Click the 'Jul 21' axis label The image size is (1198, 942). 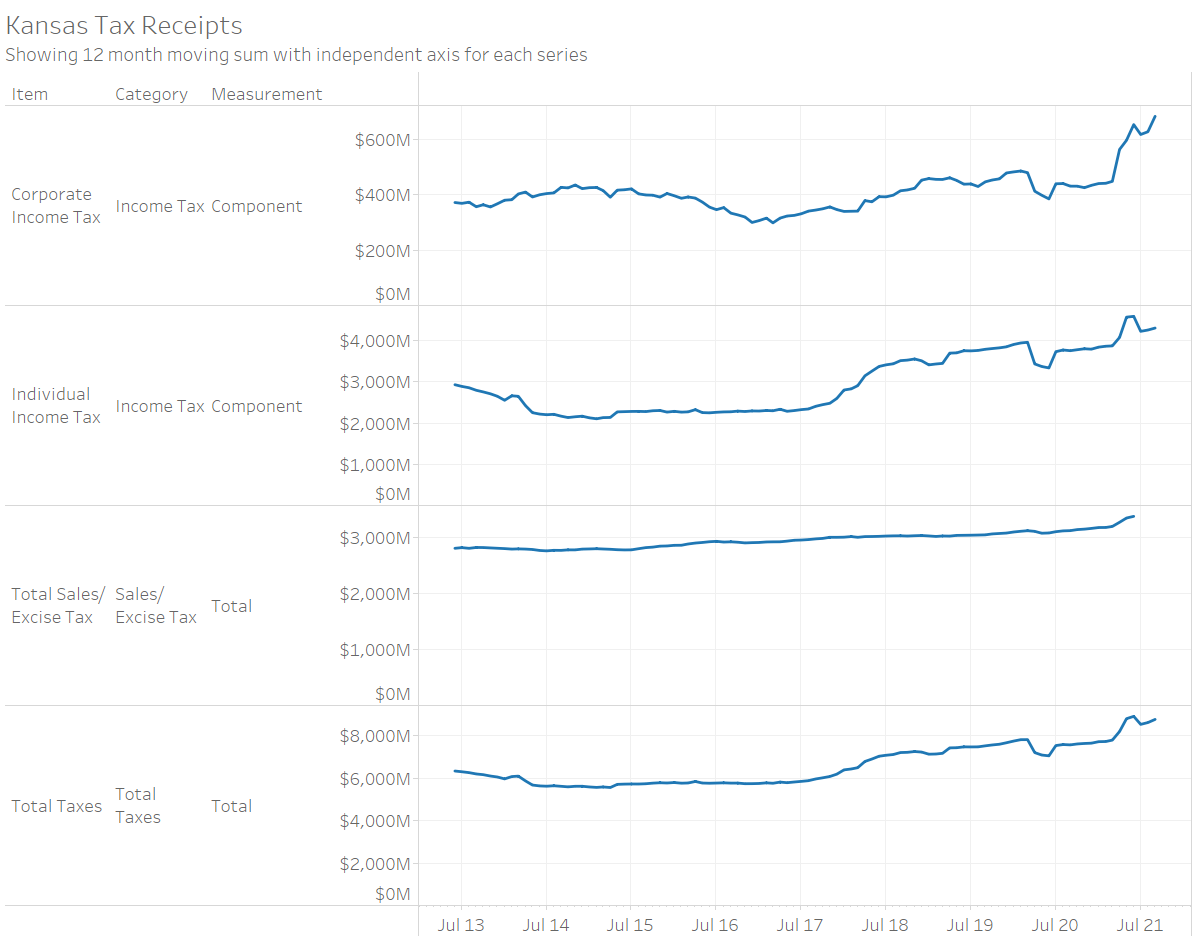click(x=1140, y=925)
